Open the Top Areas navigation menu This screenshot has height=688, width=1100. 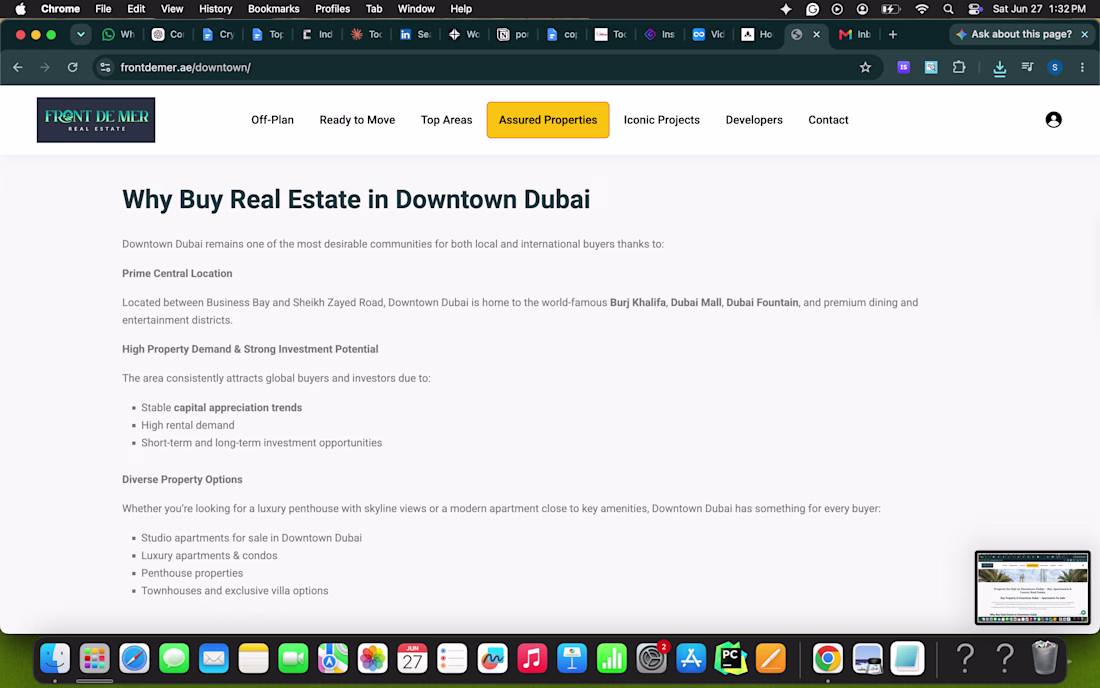446,120
